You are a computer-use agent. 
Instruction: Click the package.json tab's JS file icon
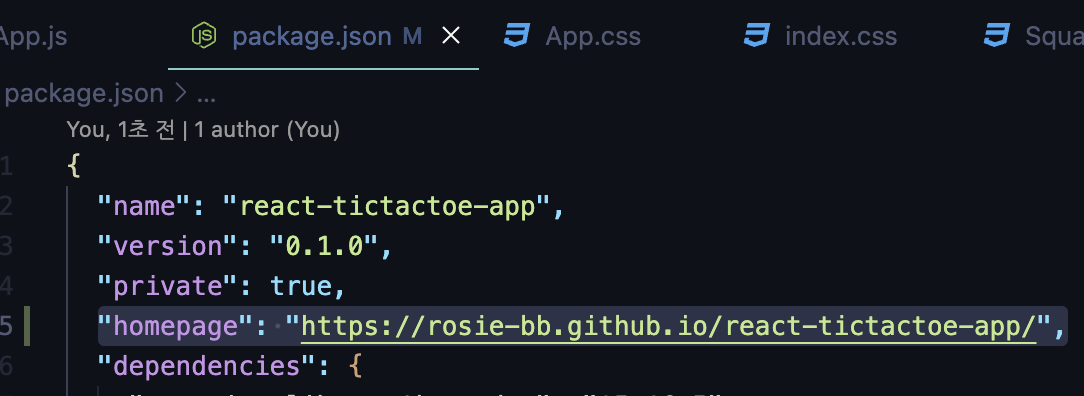(x=204, y=35)
